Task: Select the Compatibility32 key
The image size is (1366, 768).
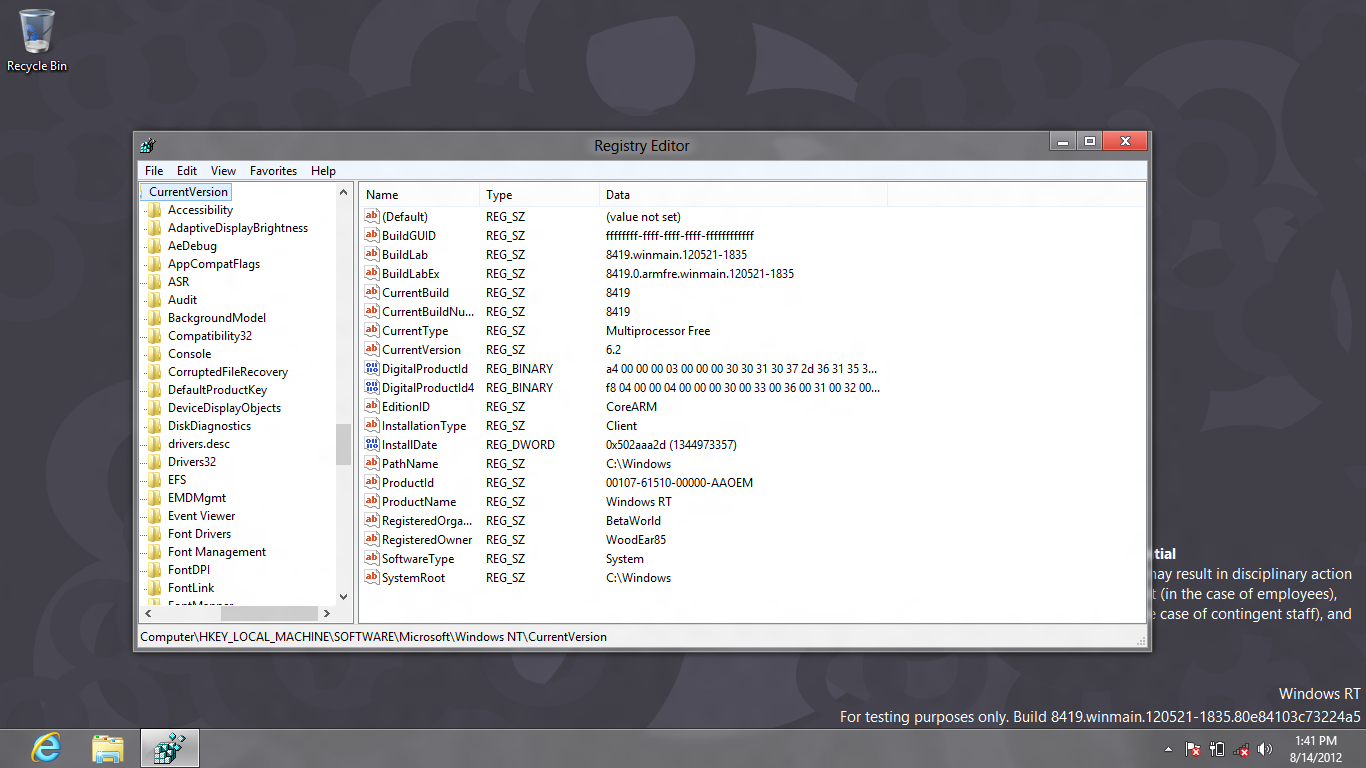Action: tap(210, 336)
